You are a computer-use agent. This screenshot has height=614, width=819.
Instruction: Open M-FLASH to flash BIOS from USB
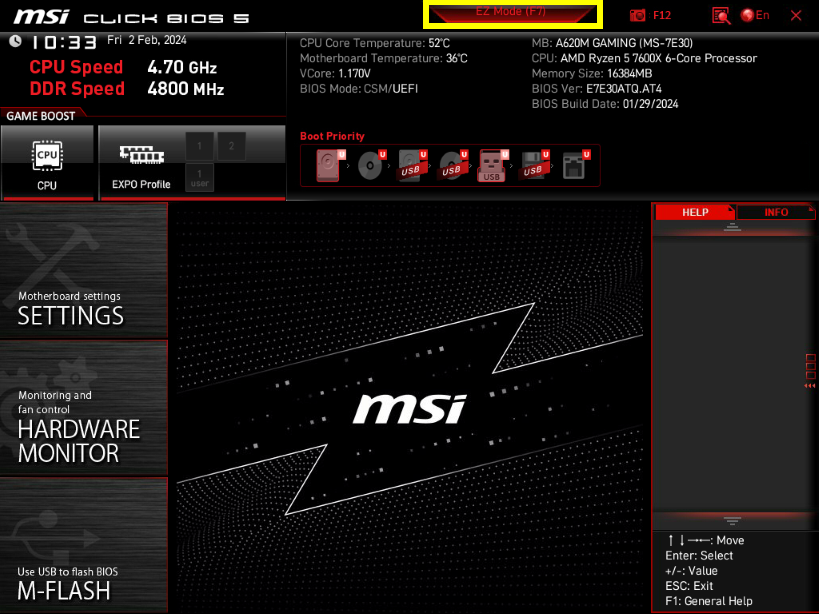click(x=84, y=545)
